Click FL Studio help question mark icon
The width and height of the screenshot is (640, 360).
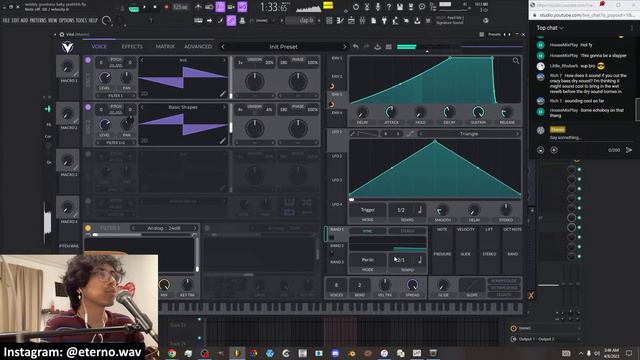[389, 7]
